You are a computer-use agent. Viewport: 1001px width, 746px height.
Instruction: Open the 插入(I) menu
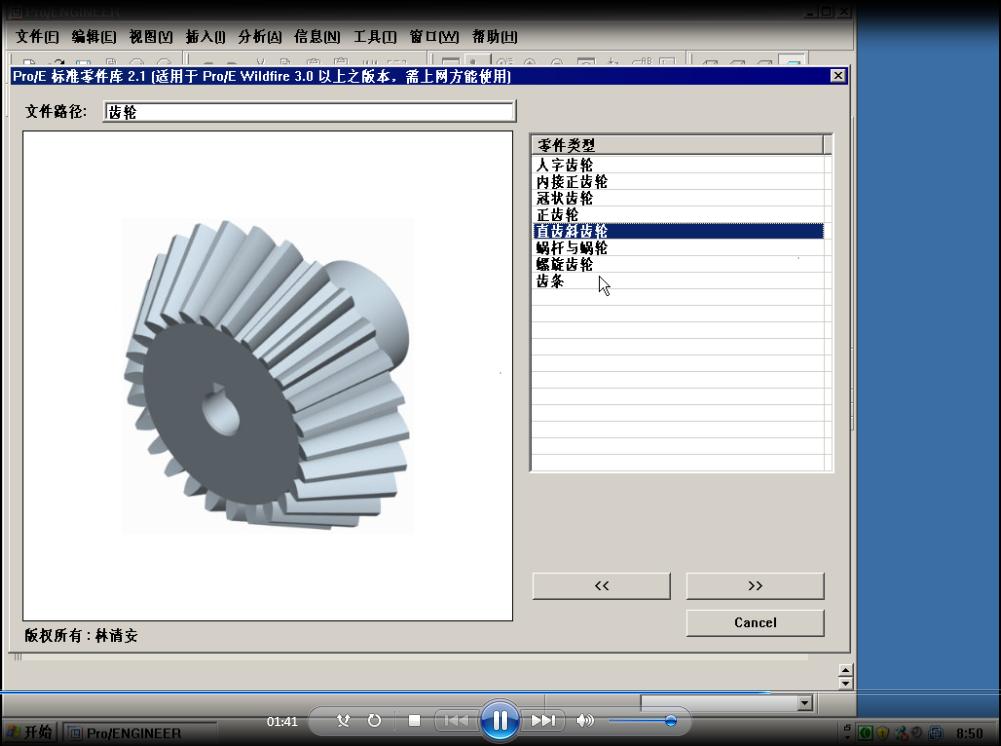coord(205,37)
